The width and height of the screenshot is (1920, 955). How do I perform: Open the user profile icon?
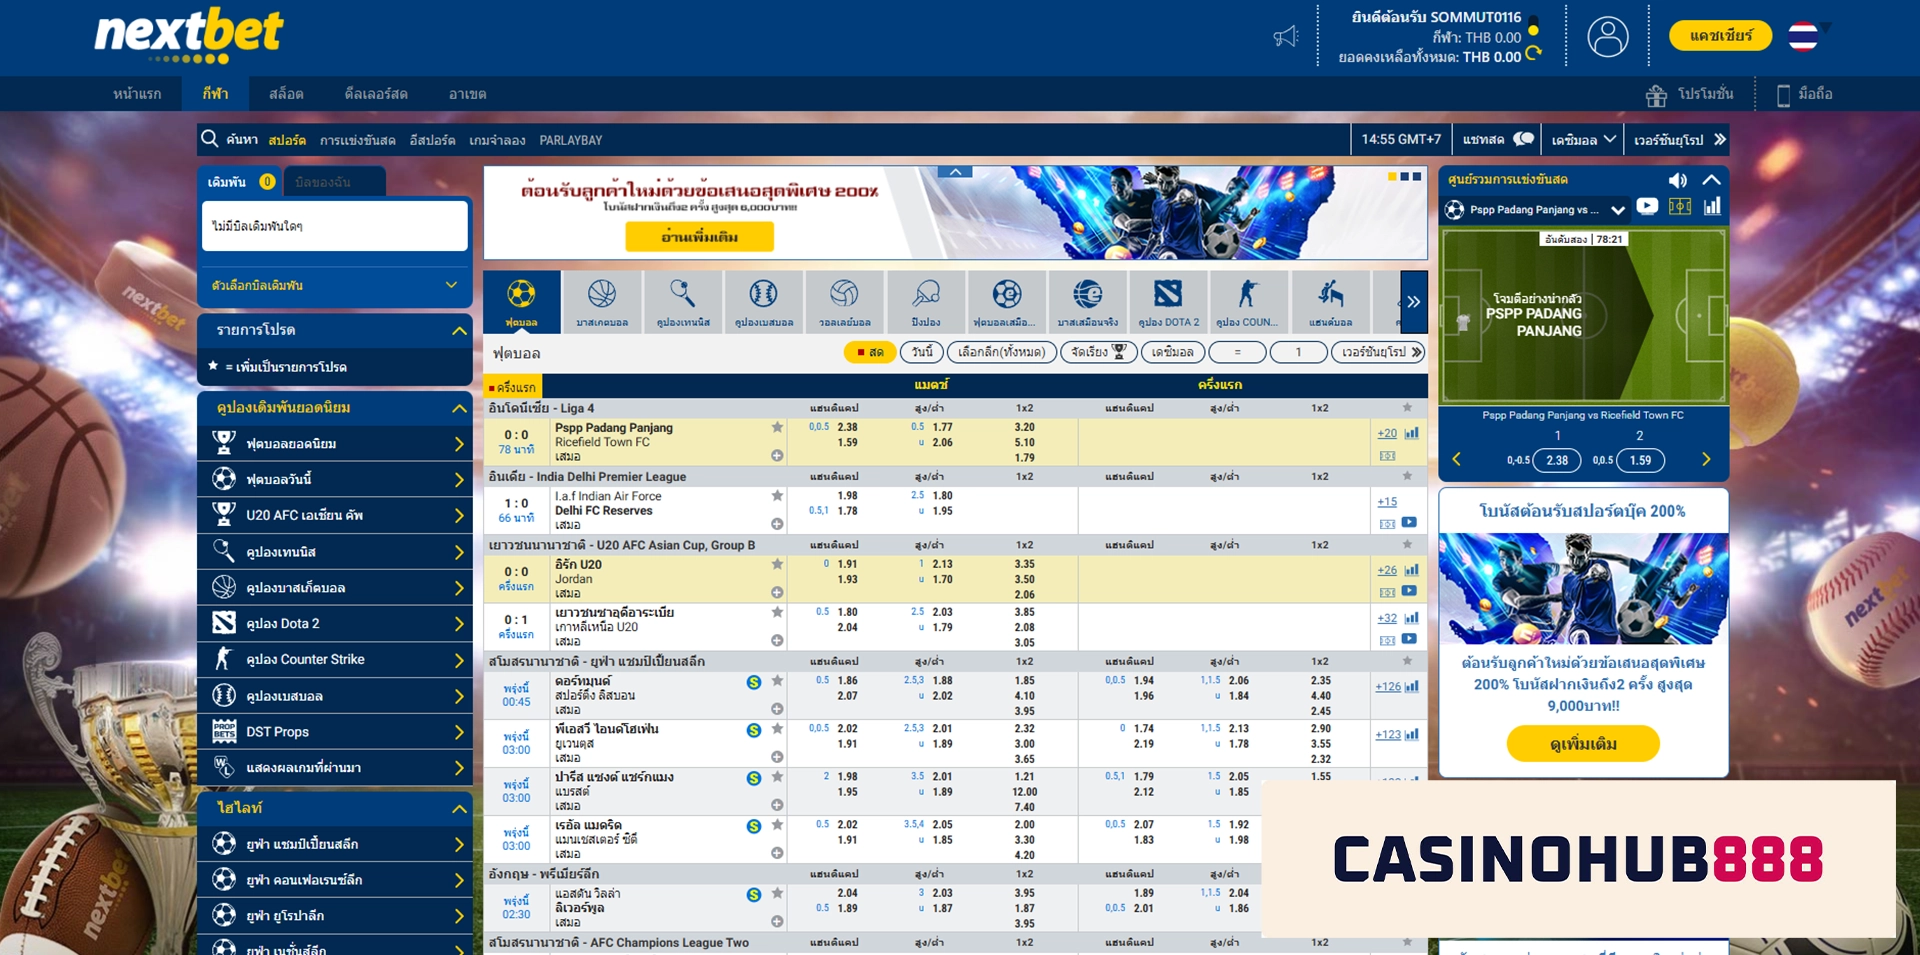point(1608,37)
